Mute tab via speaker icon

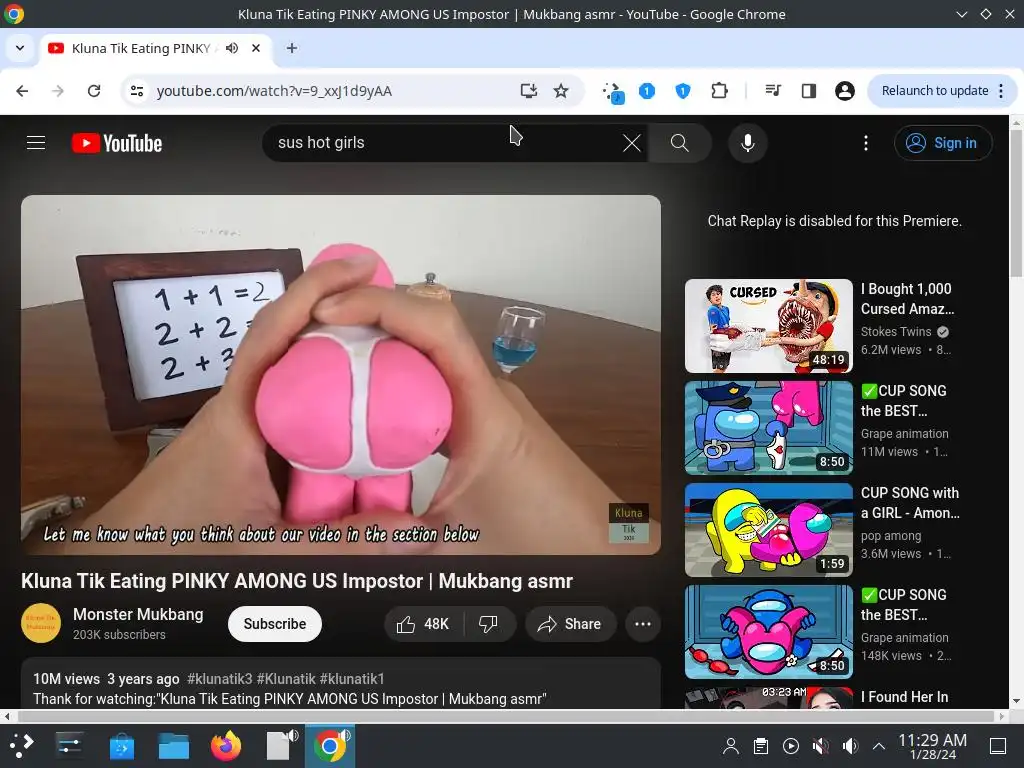pyautogui.click(x=232, y=48)
